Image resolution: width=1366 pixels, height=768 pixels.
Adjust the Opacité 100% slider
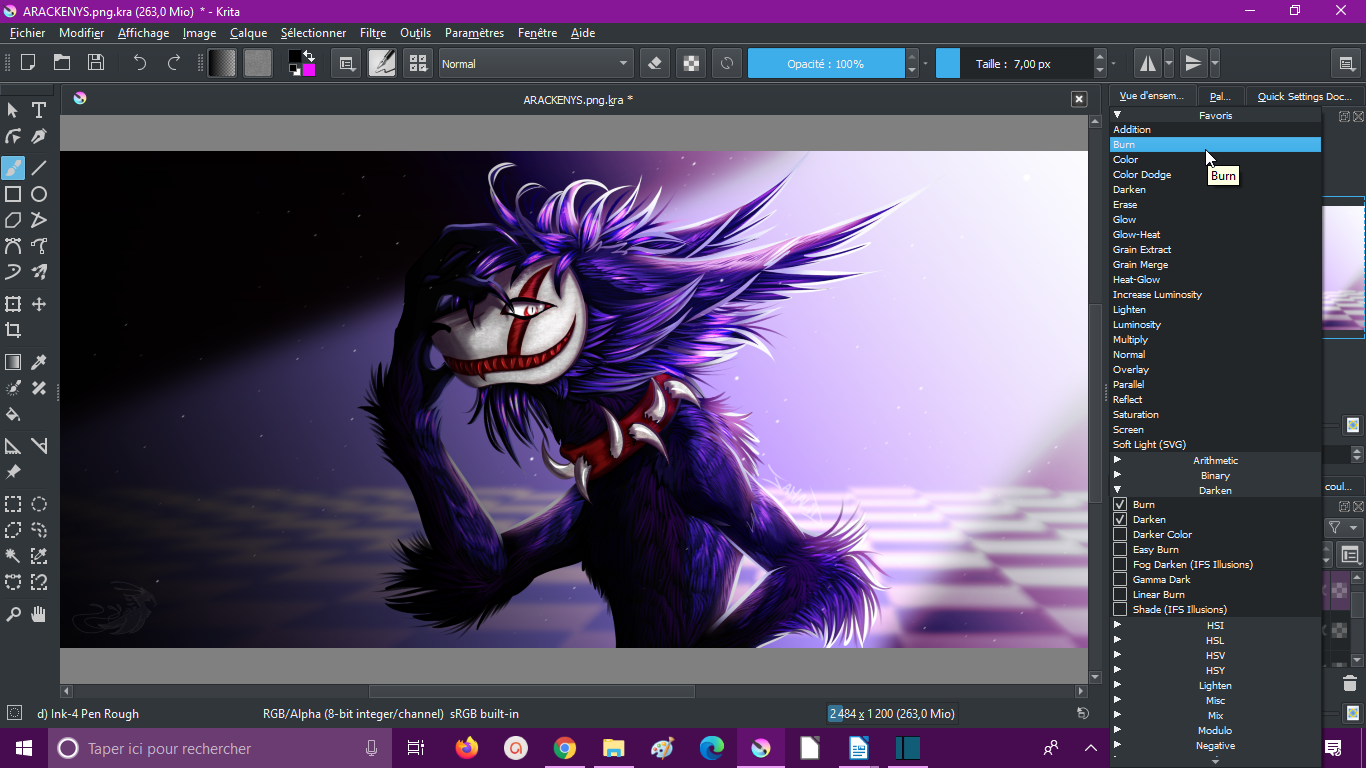tap(826, 63)
